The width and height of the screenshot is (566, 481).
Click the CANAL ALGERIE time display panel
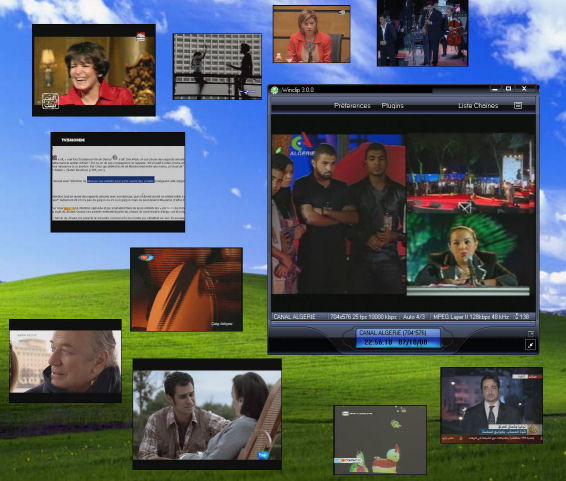click(x=398, y=338)
